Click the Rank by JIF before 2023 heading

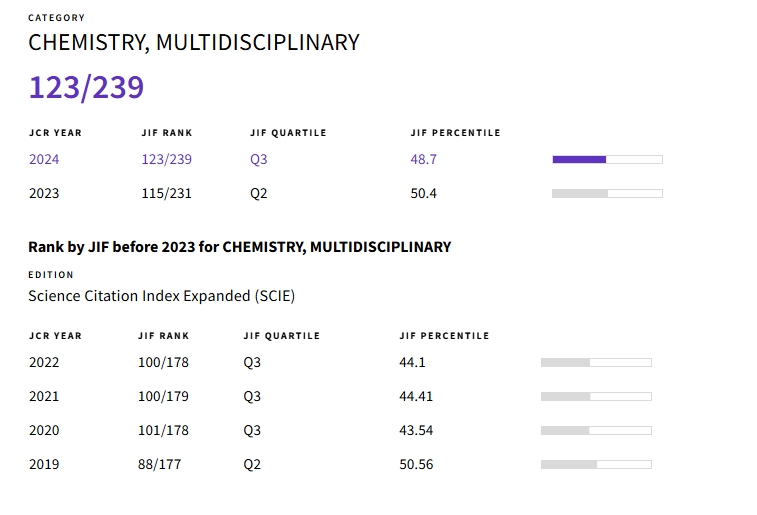point(239,246)
